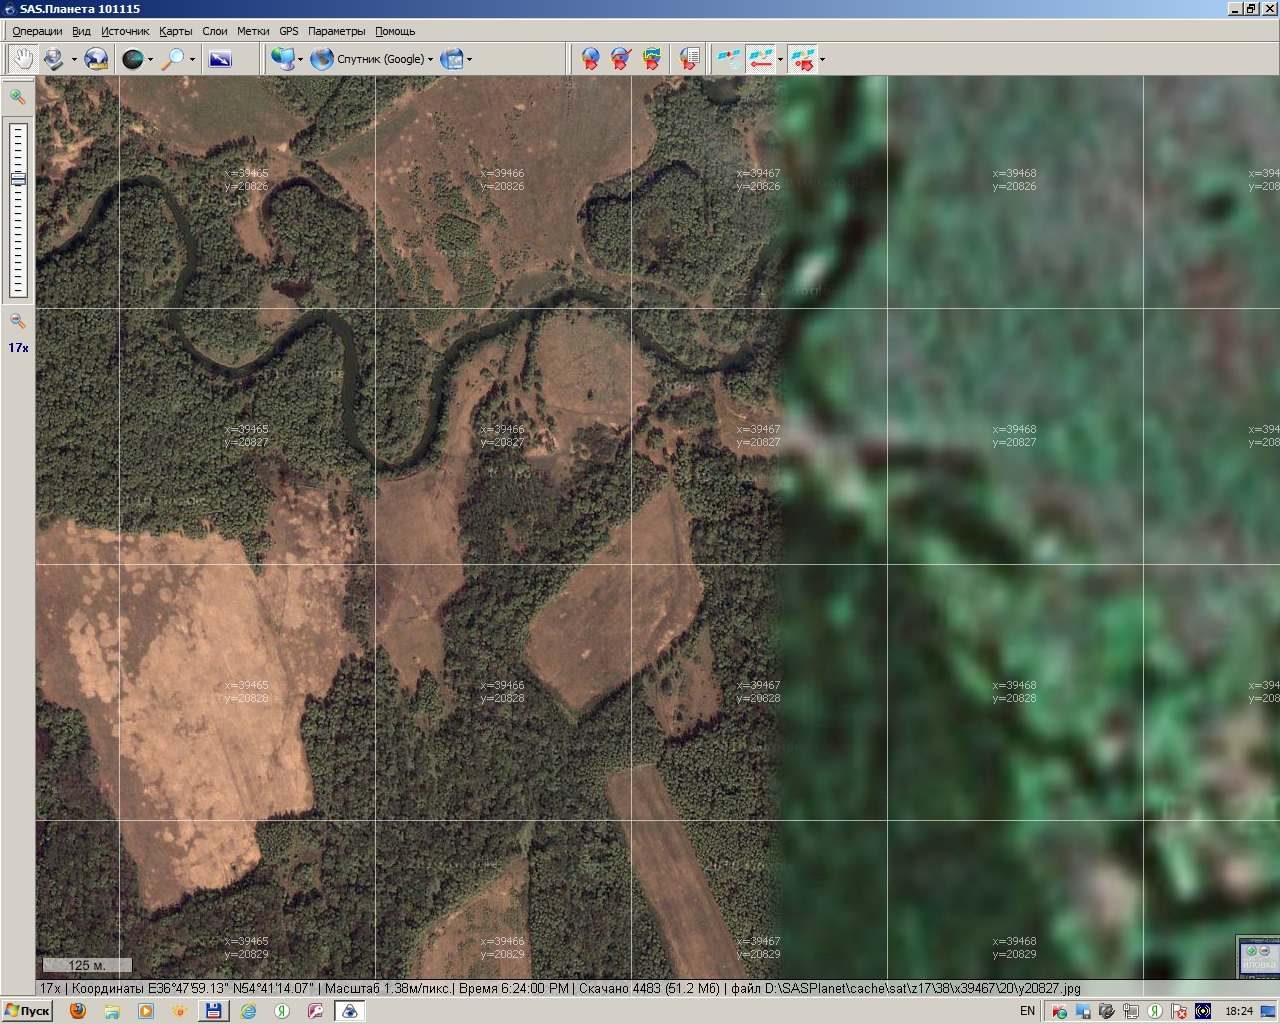Screen dimensions: 1280x1024
Task: Click the tile source globe-monitor icon
Action: (283, 59)
